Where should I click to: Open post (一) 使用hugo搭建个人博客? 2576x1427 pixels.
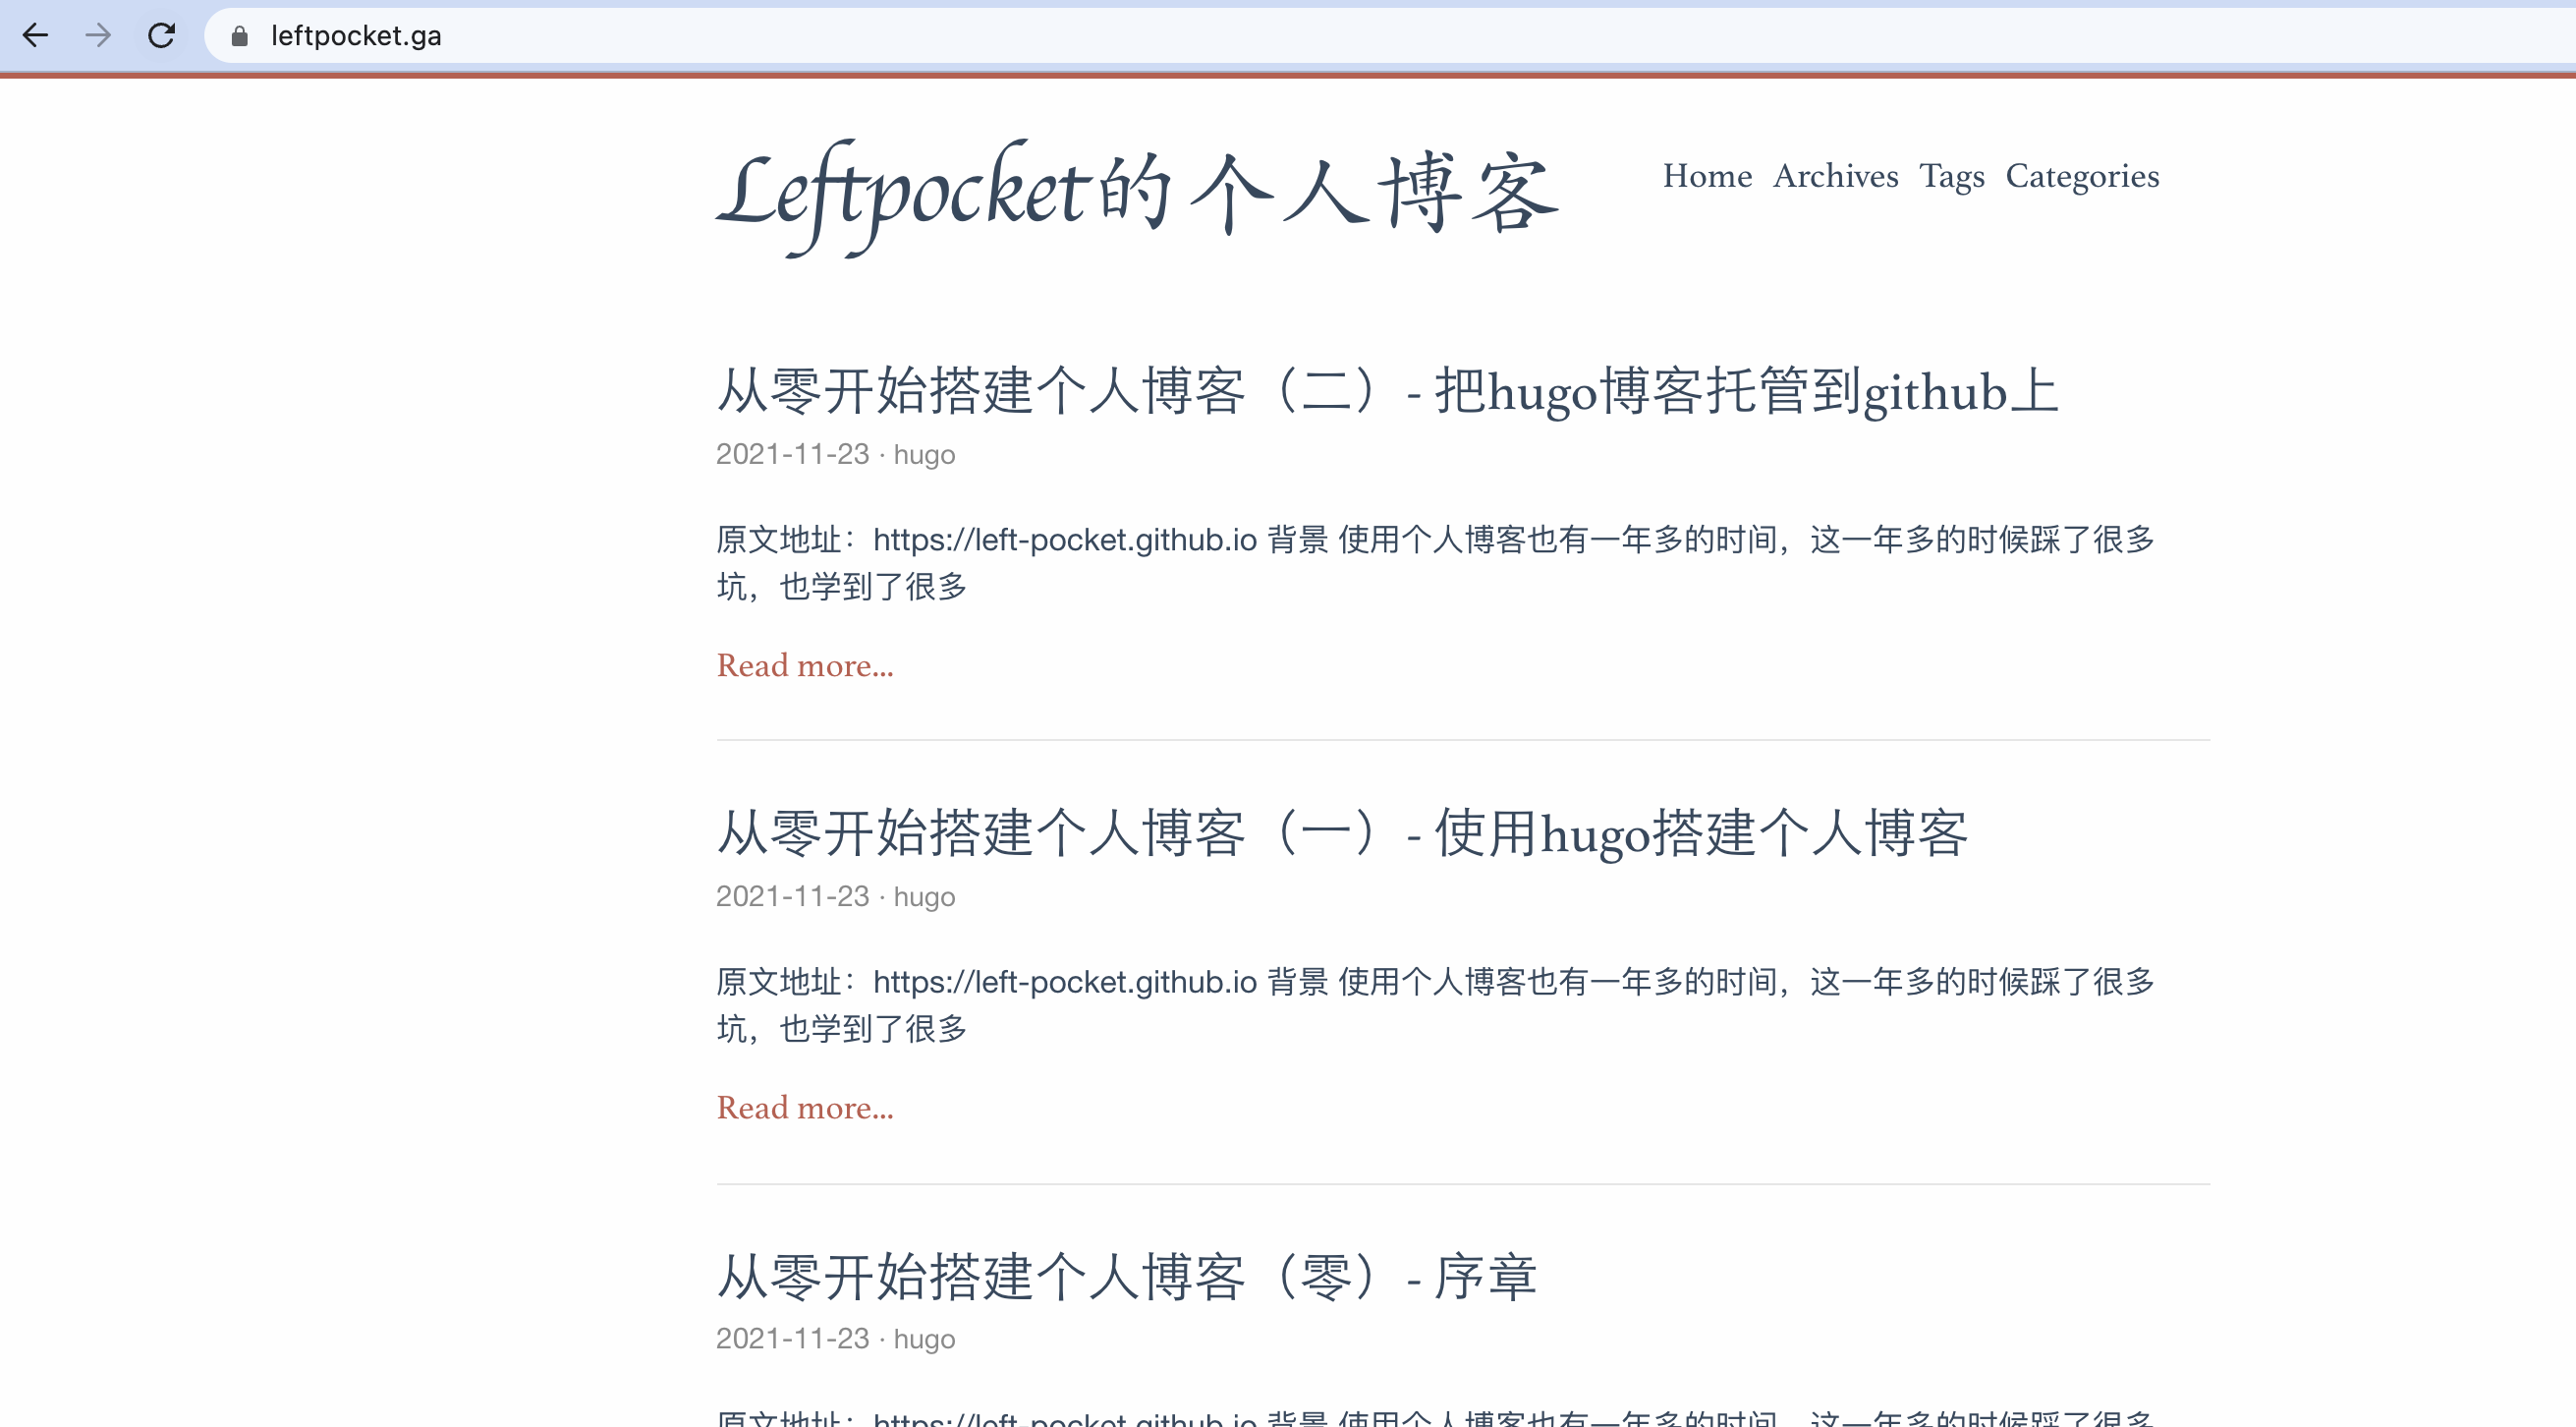tap(1342, 833)
